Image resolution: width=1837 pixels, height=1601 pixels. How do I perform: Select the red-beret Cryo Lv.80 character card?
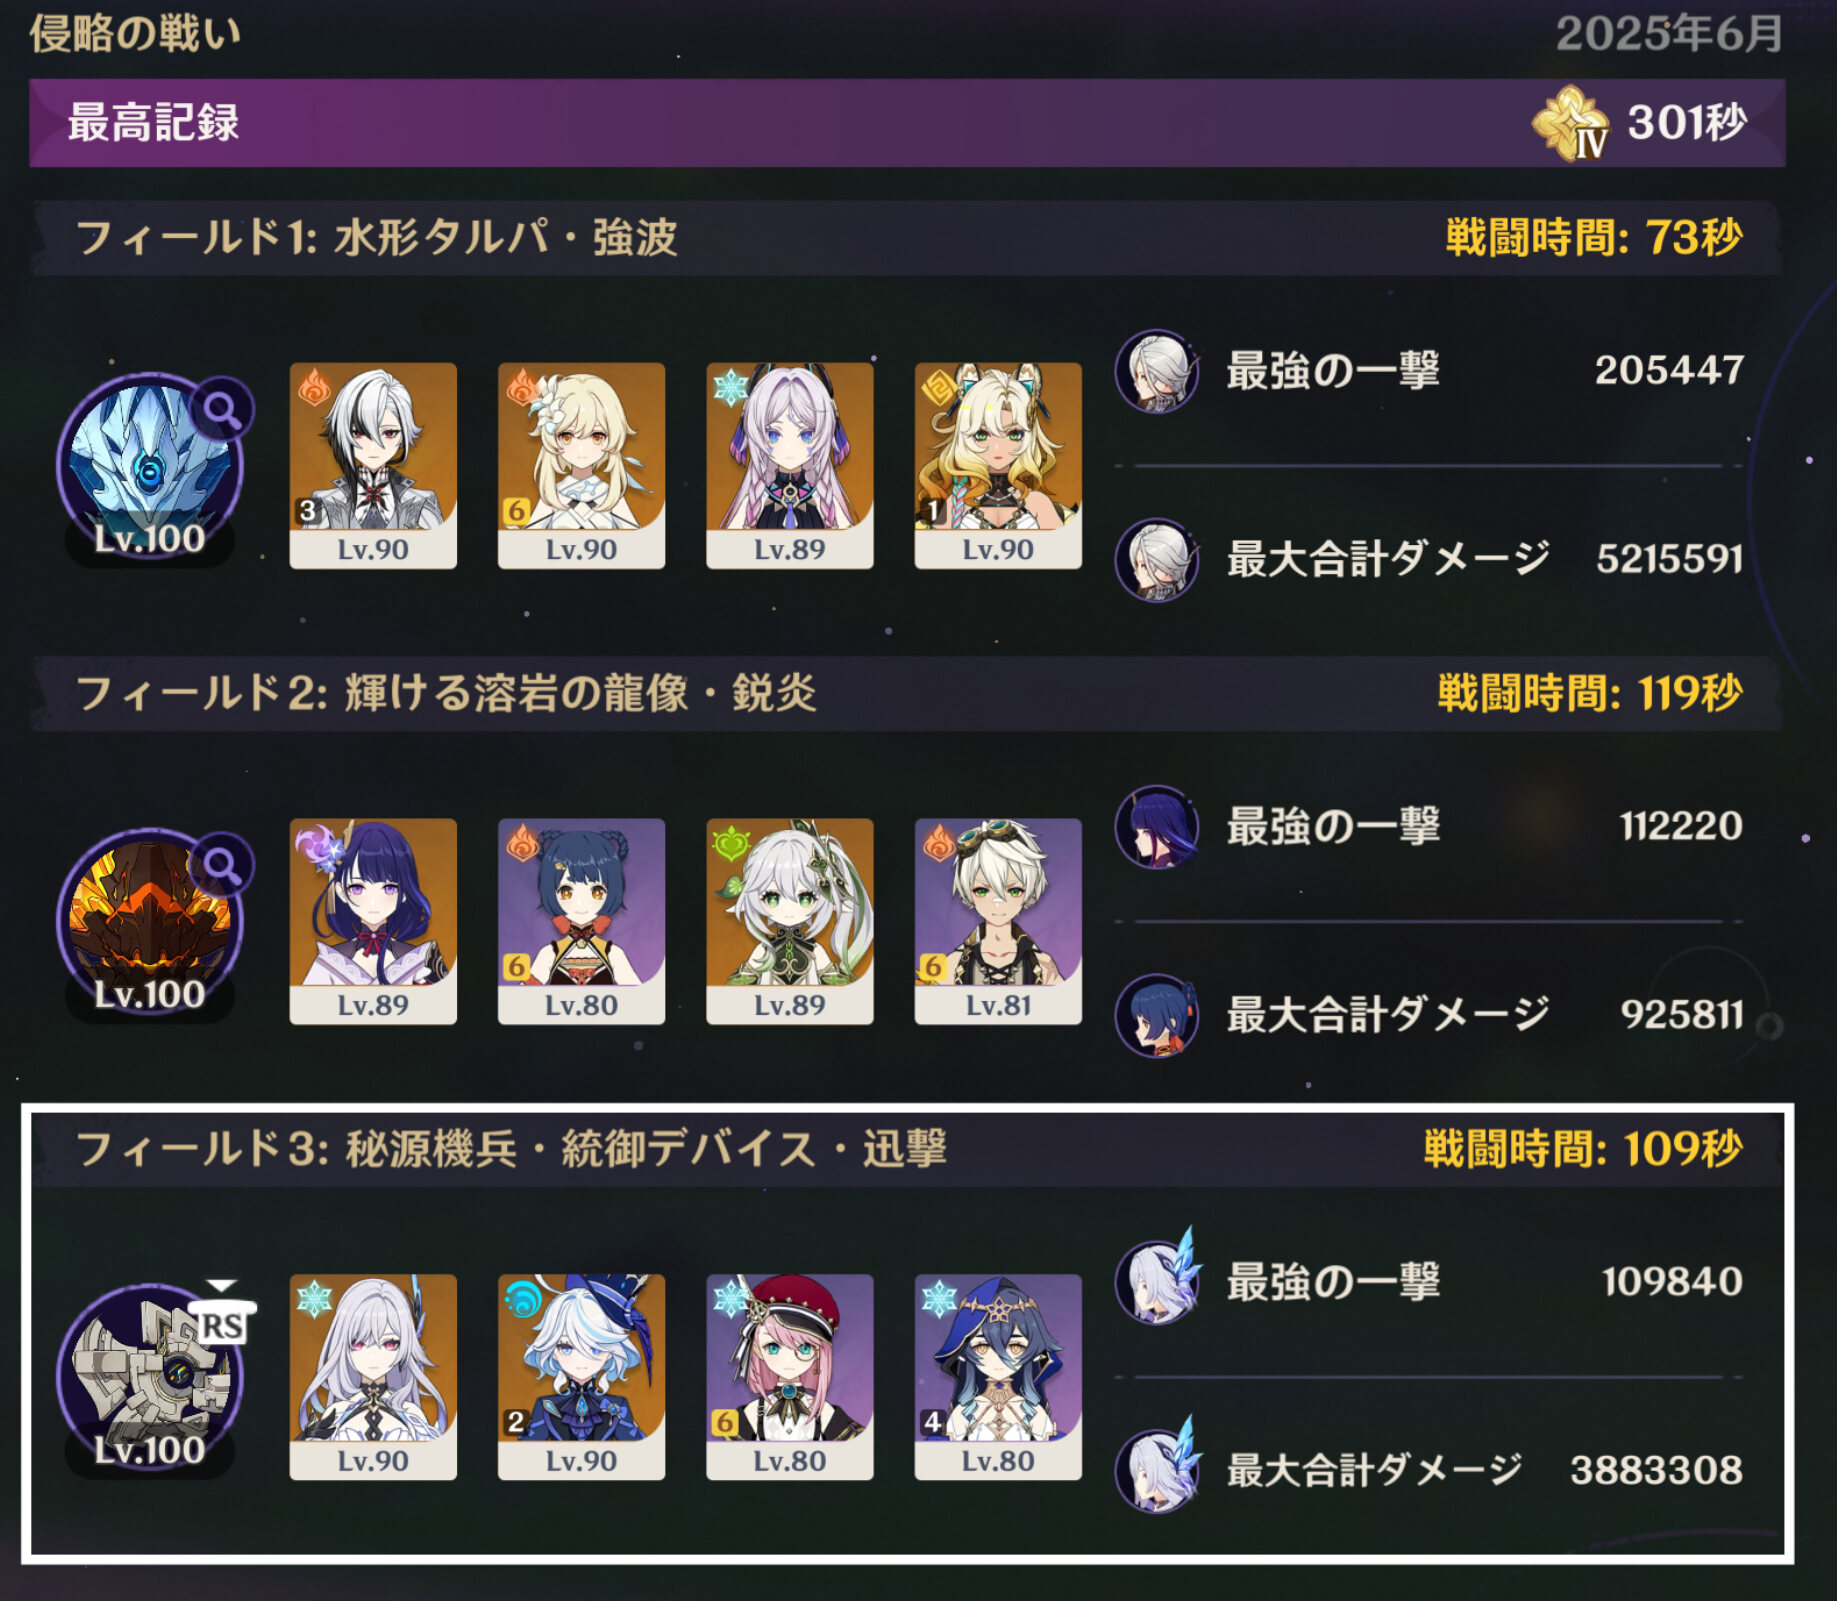790,1377
